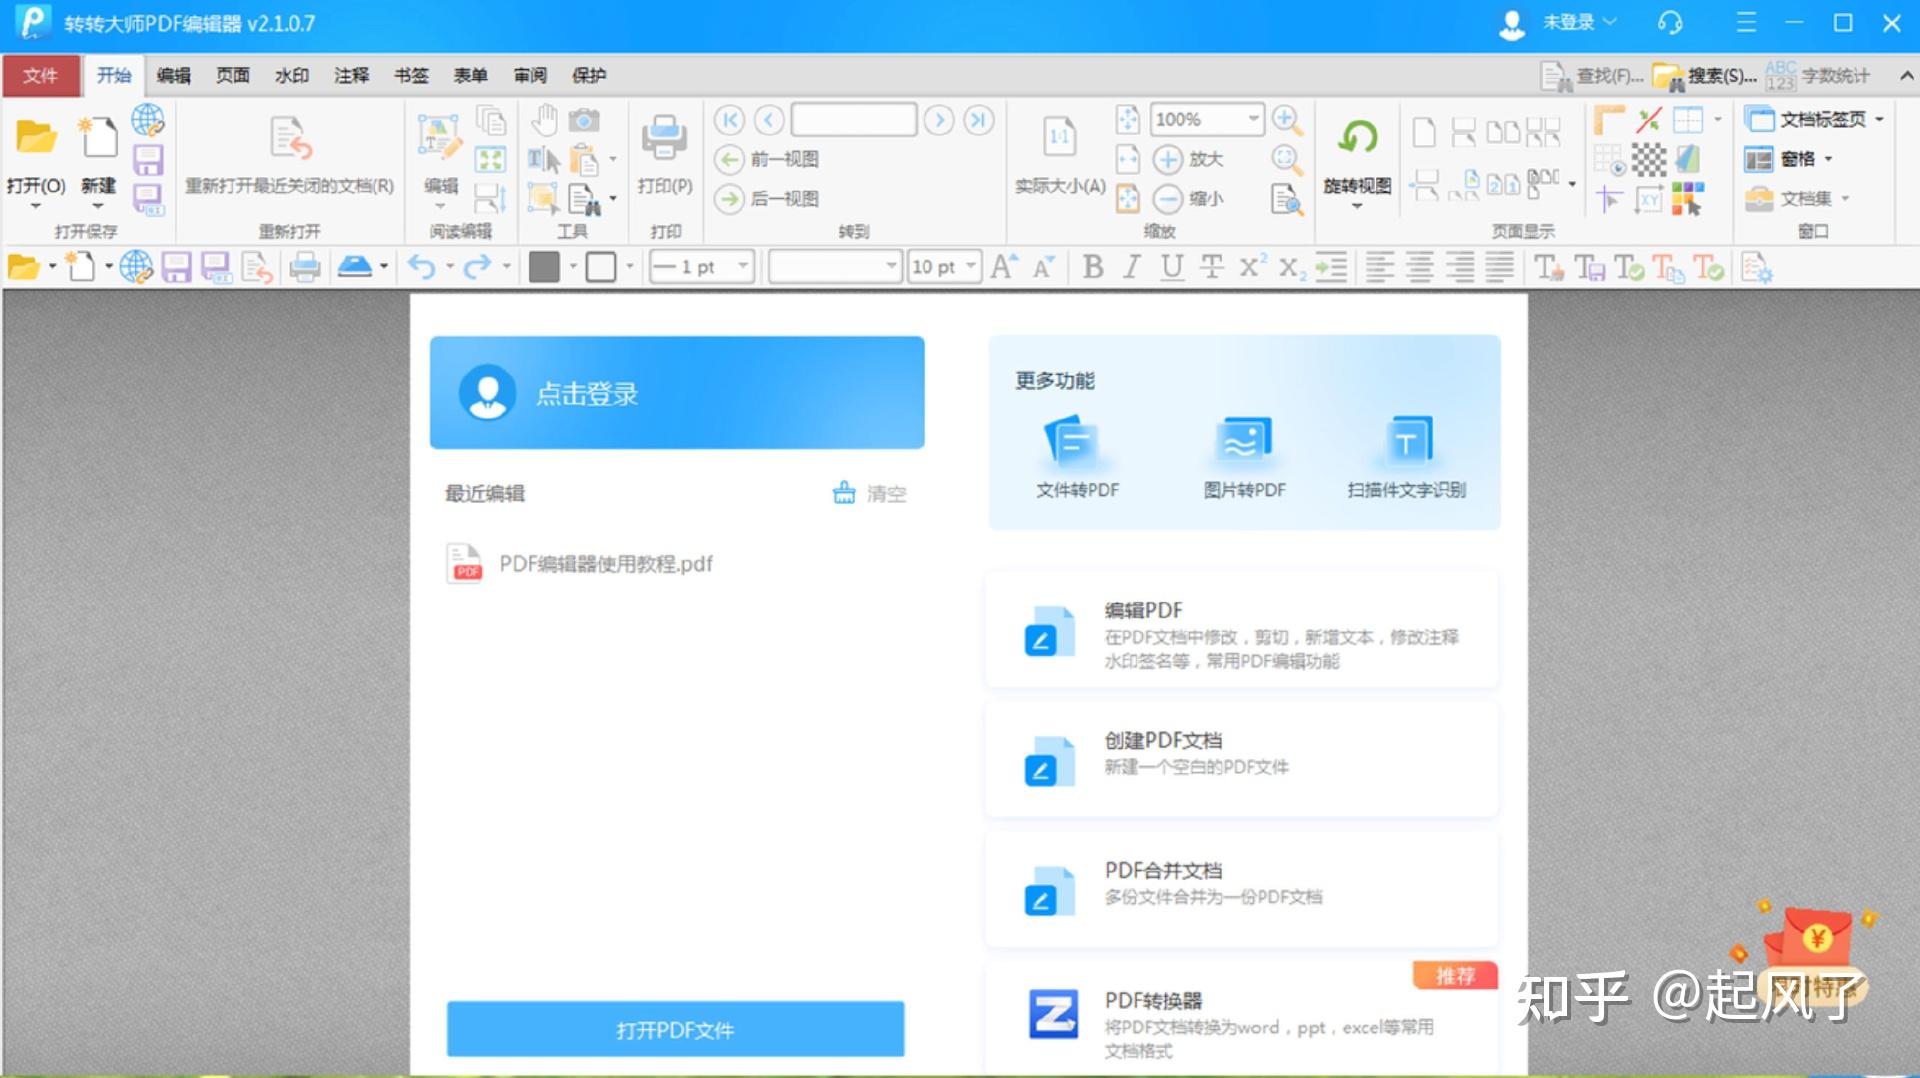This screenshot has width=1920, height=1078.
Task: Toggle italic text formatting
Action: (1132, 267)
